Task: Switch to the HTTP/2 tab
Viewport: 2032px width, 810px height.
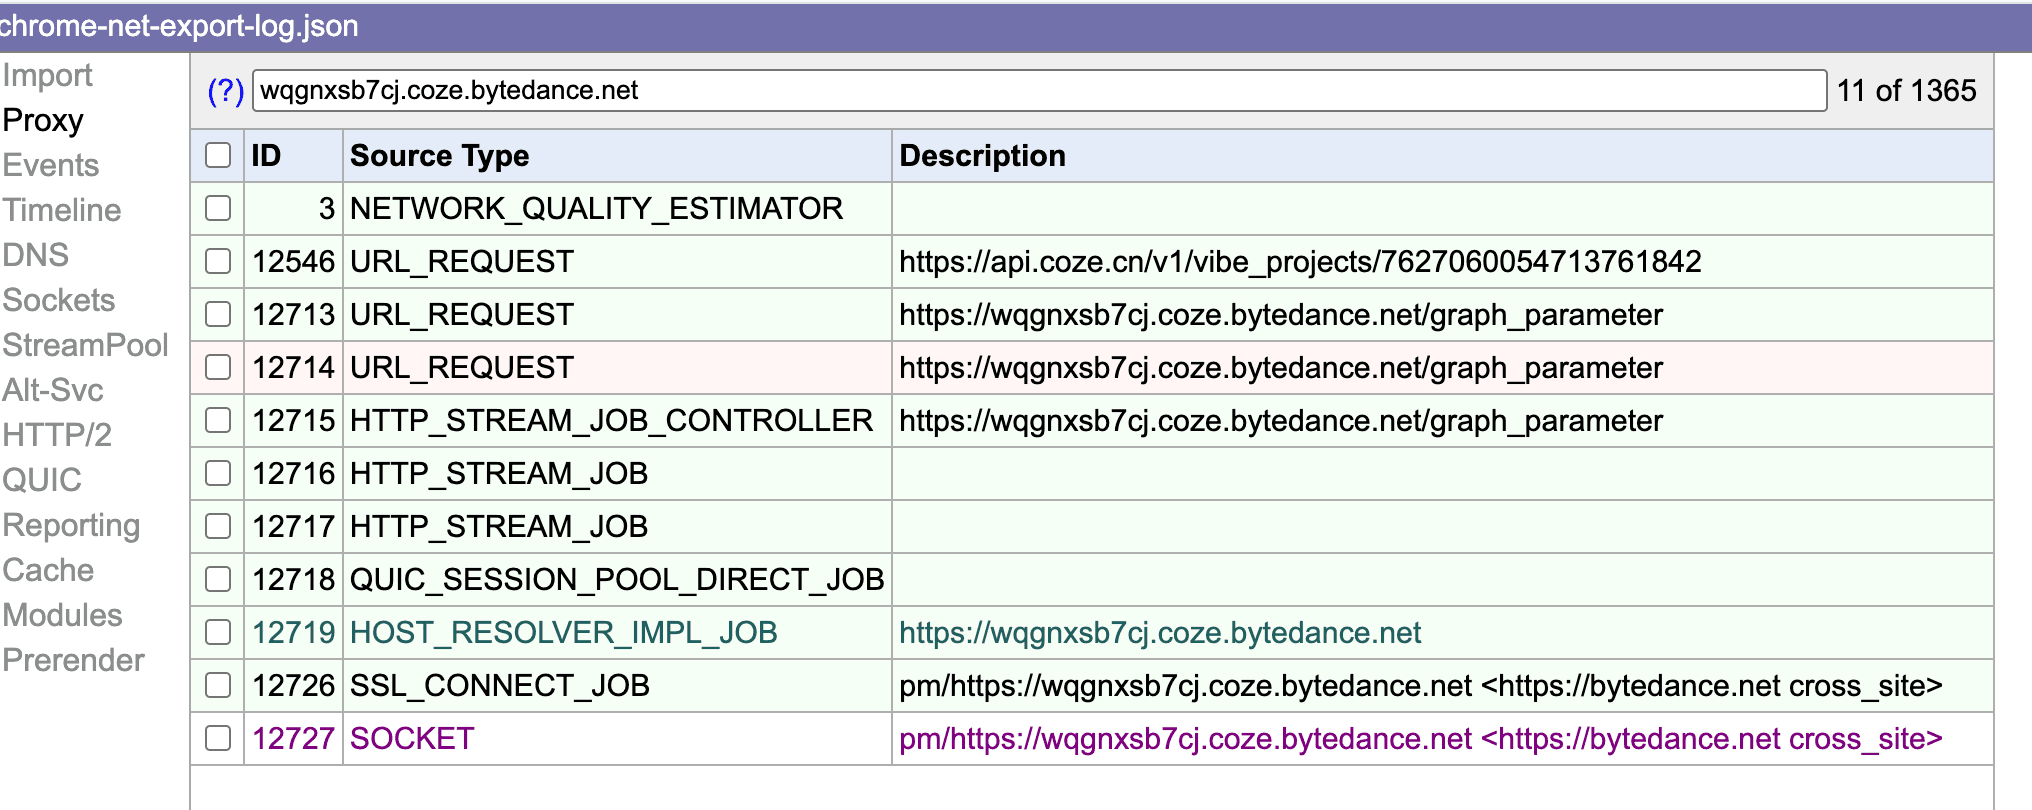Action: pos(57,435)
